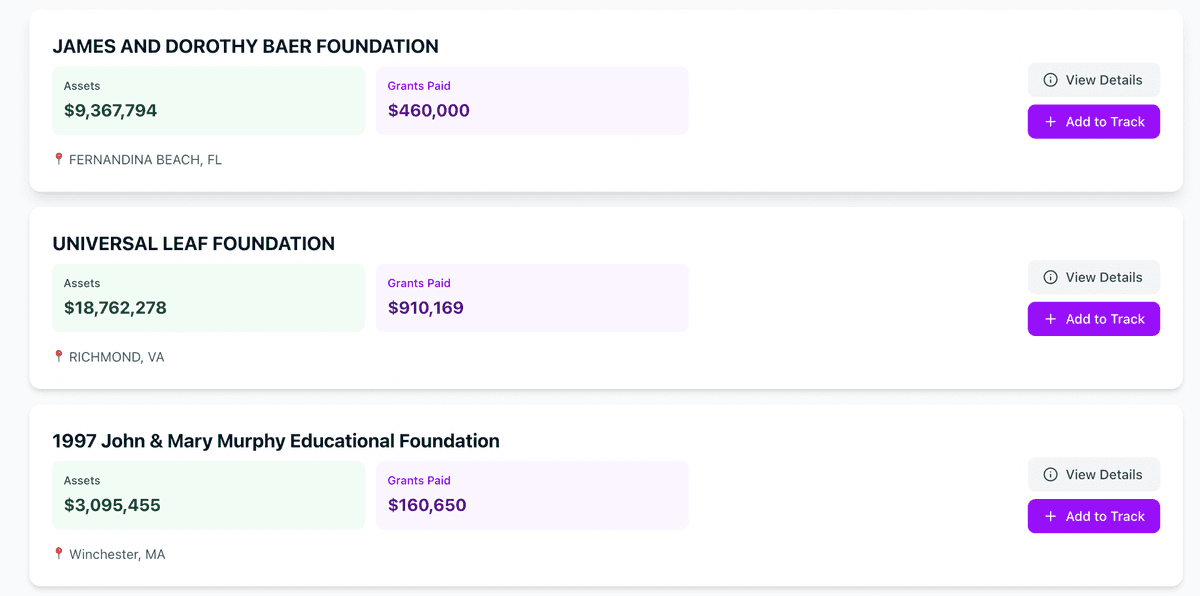Click the $9,367,794 assets box
This screenshot has height=596, width=1200.
click(208, 100)
